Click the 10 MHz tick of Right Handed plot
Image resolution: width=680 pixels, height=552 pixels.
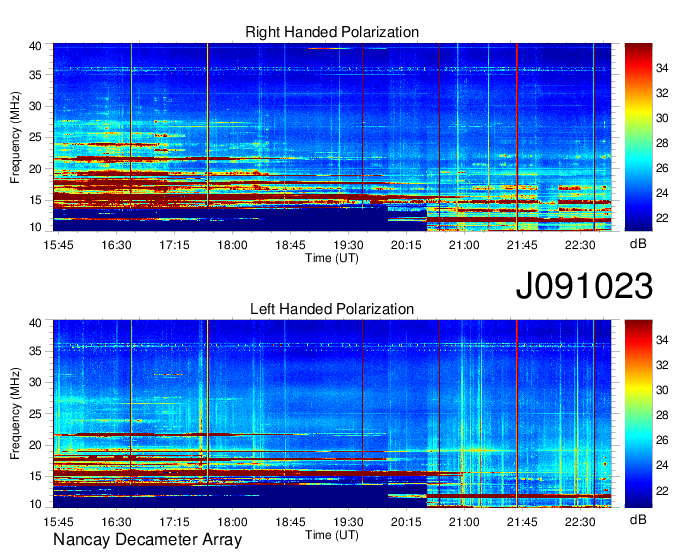pos(35,227)
